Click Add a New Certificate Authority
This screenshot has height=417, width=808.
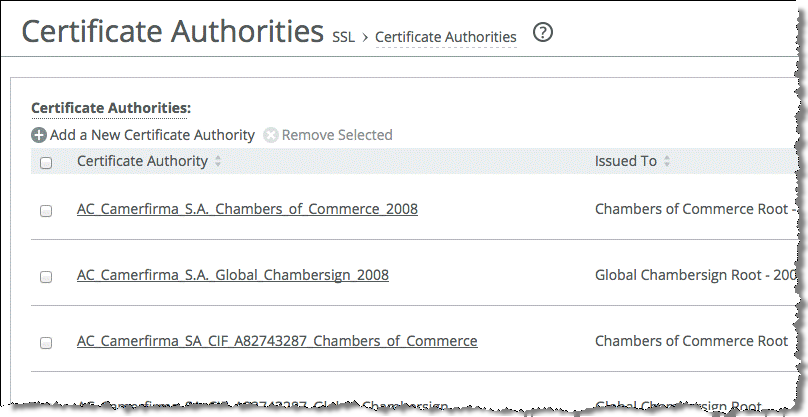tap(152, 135)
